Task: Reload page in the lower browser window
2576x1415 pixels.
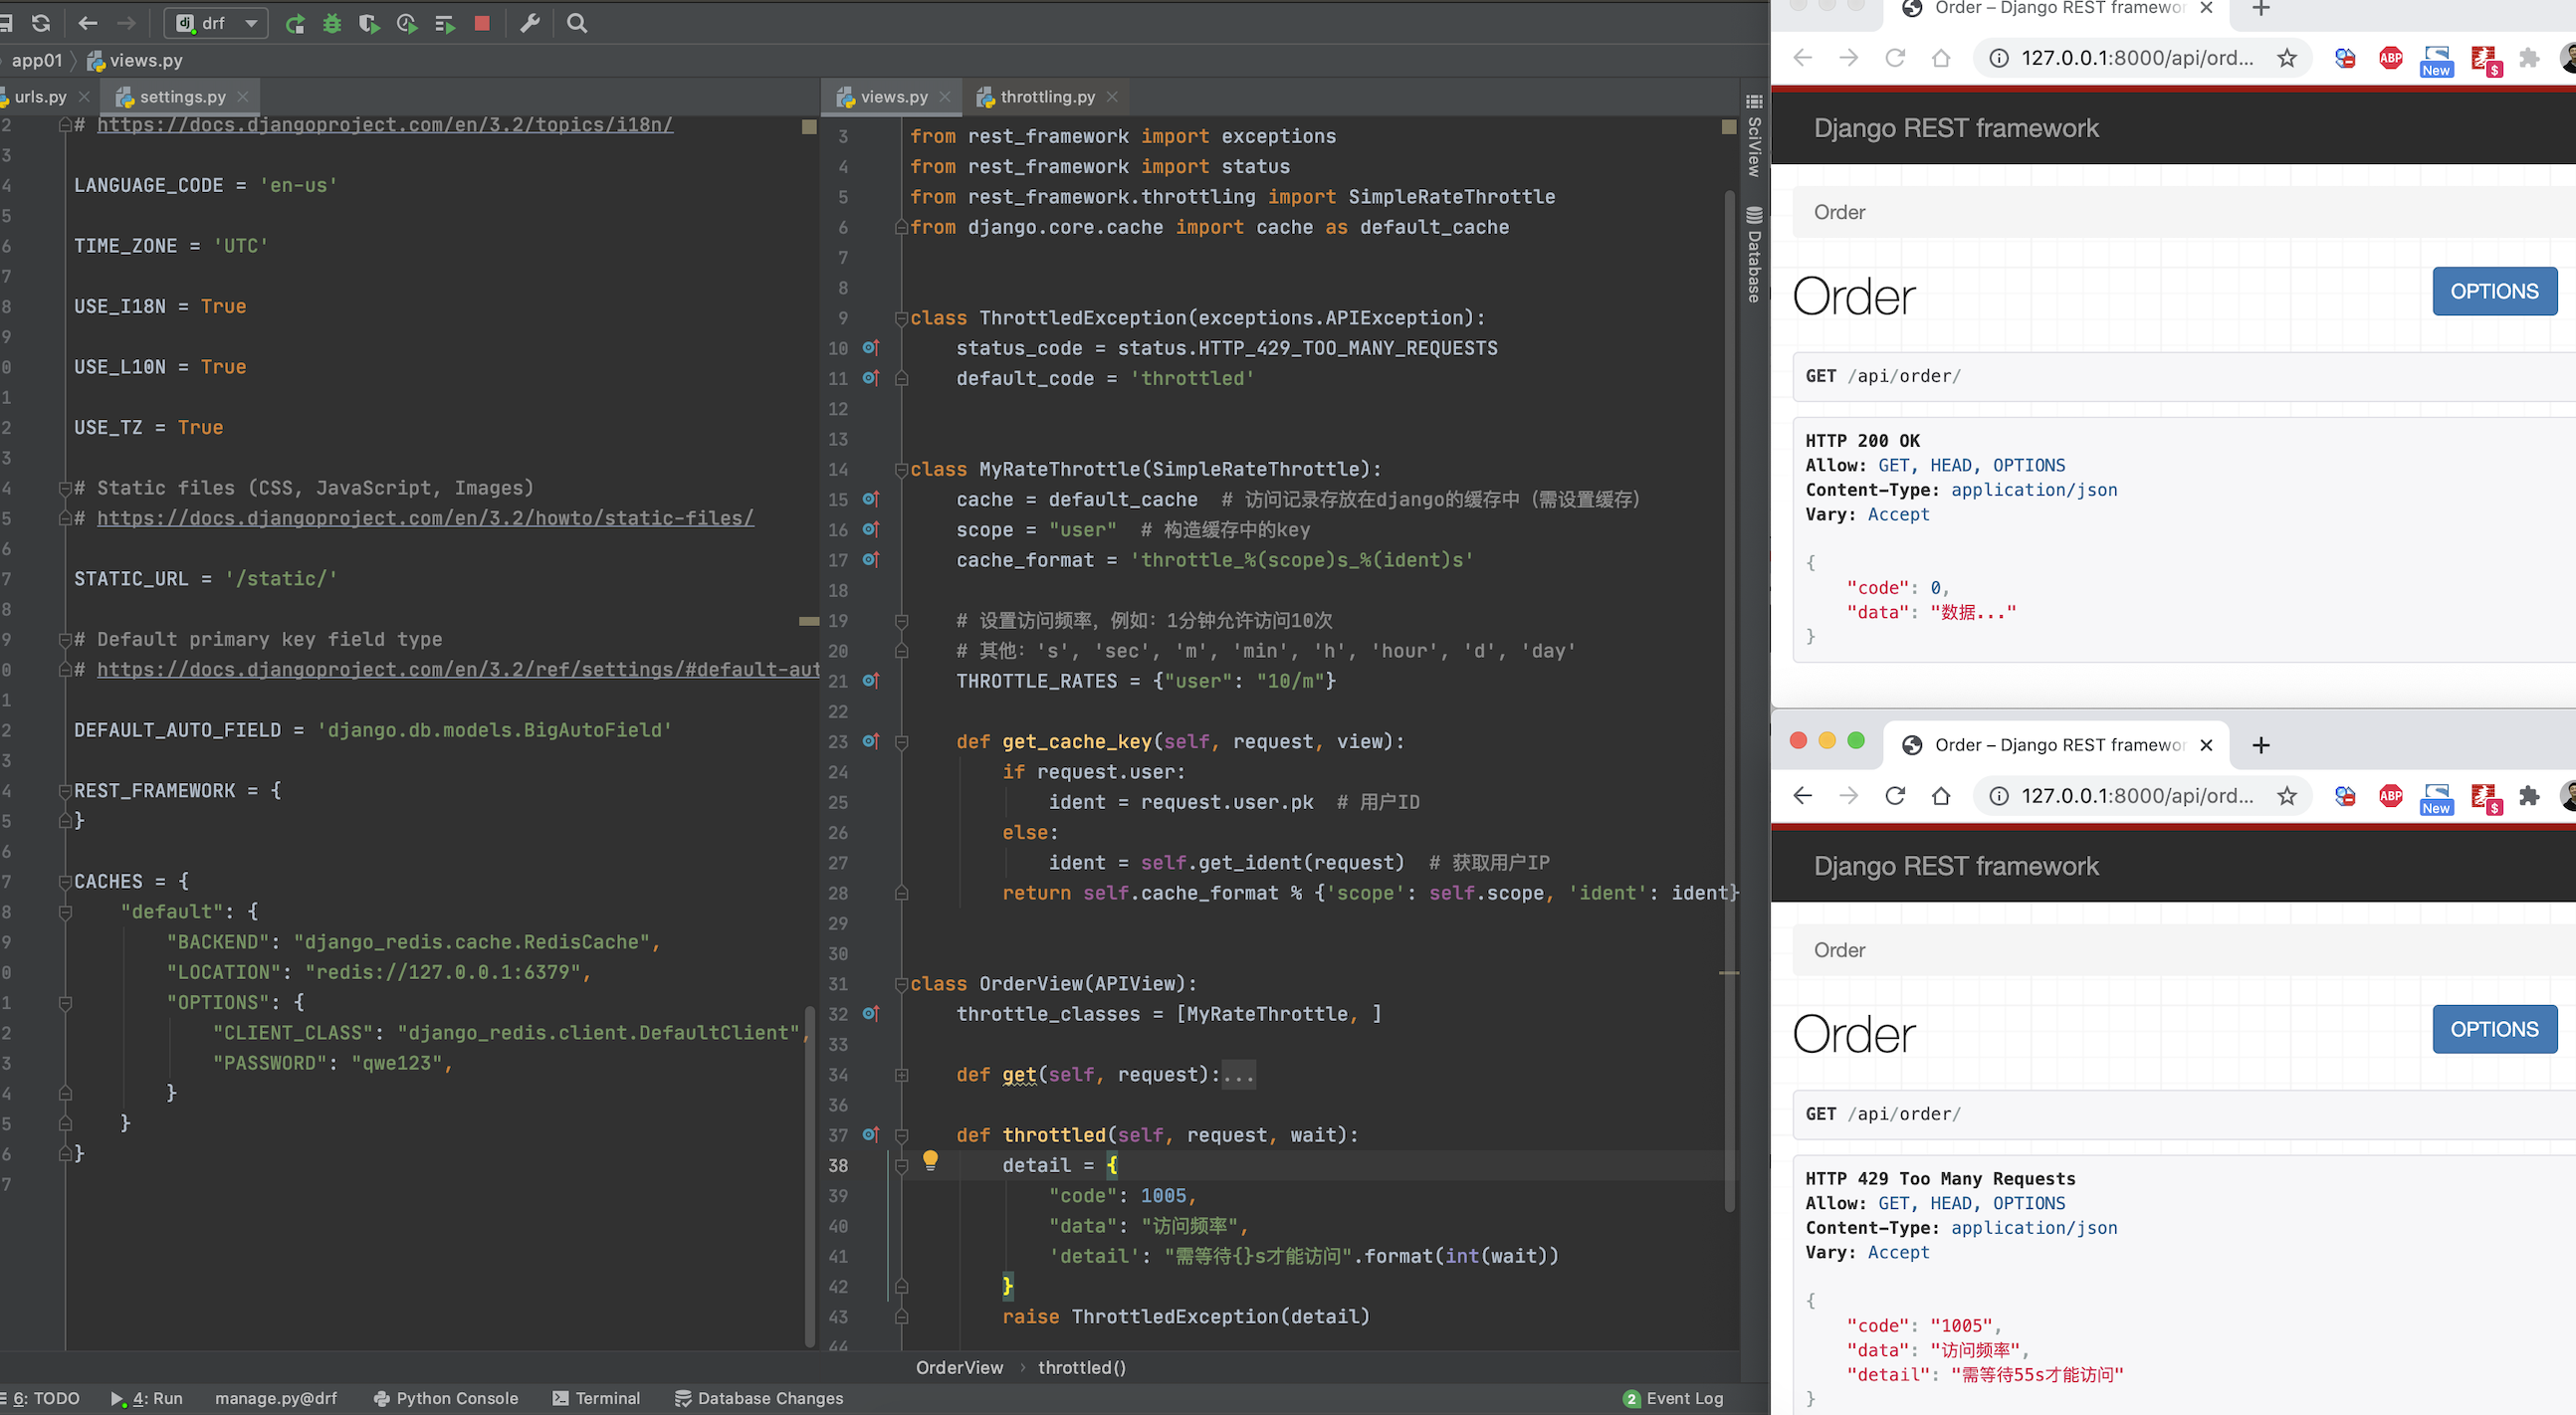Action: tap(1895, 795)
